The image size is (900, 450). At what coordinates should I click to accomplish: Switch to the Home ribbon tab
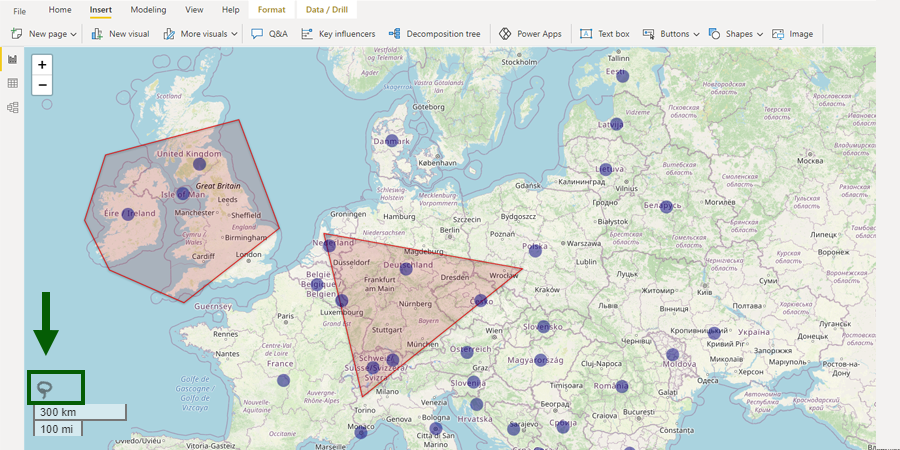(x=60, y=10)
